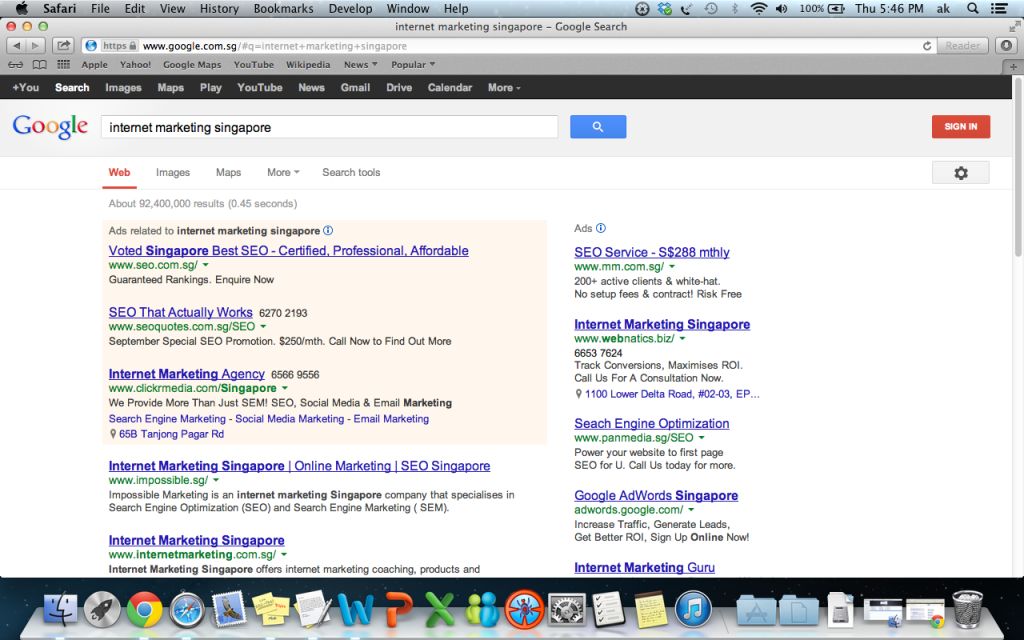
Task: Click Gmail in the Google black bar
Action: pyautogui.click(x=355, y=88)
